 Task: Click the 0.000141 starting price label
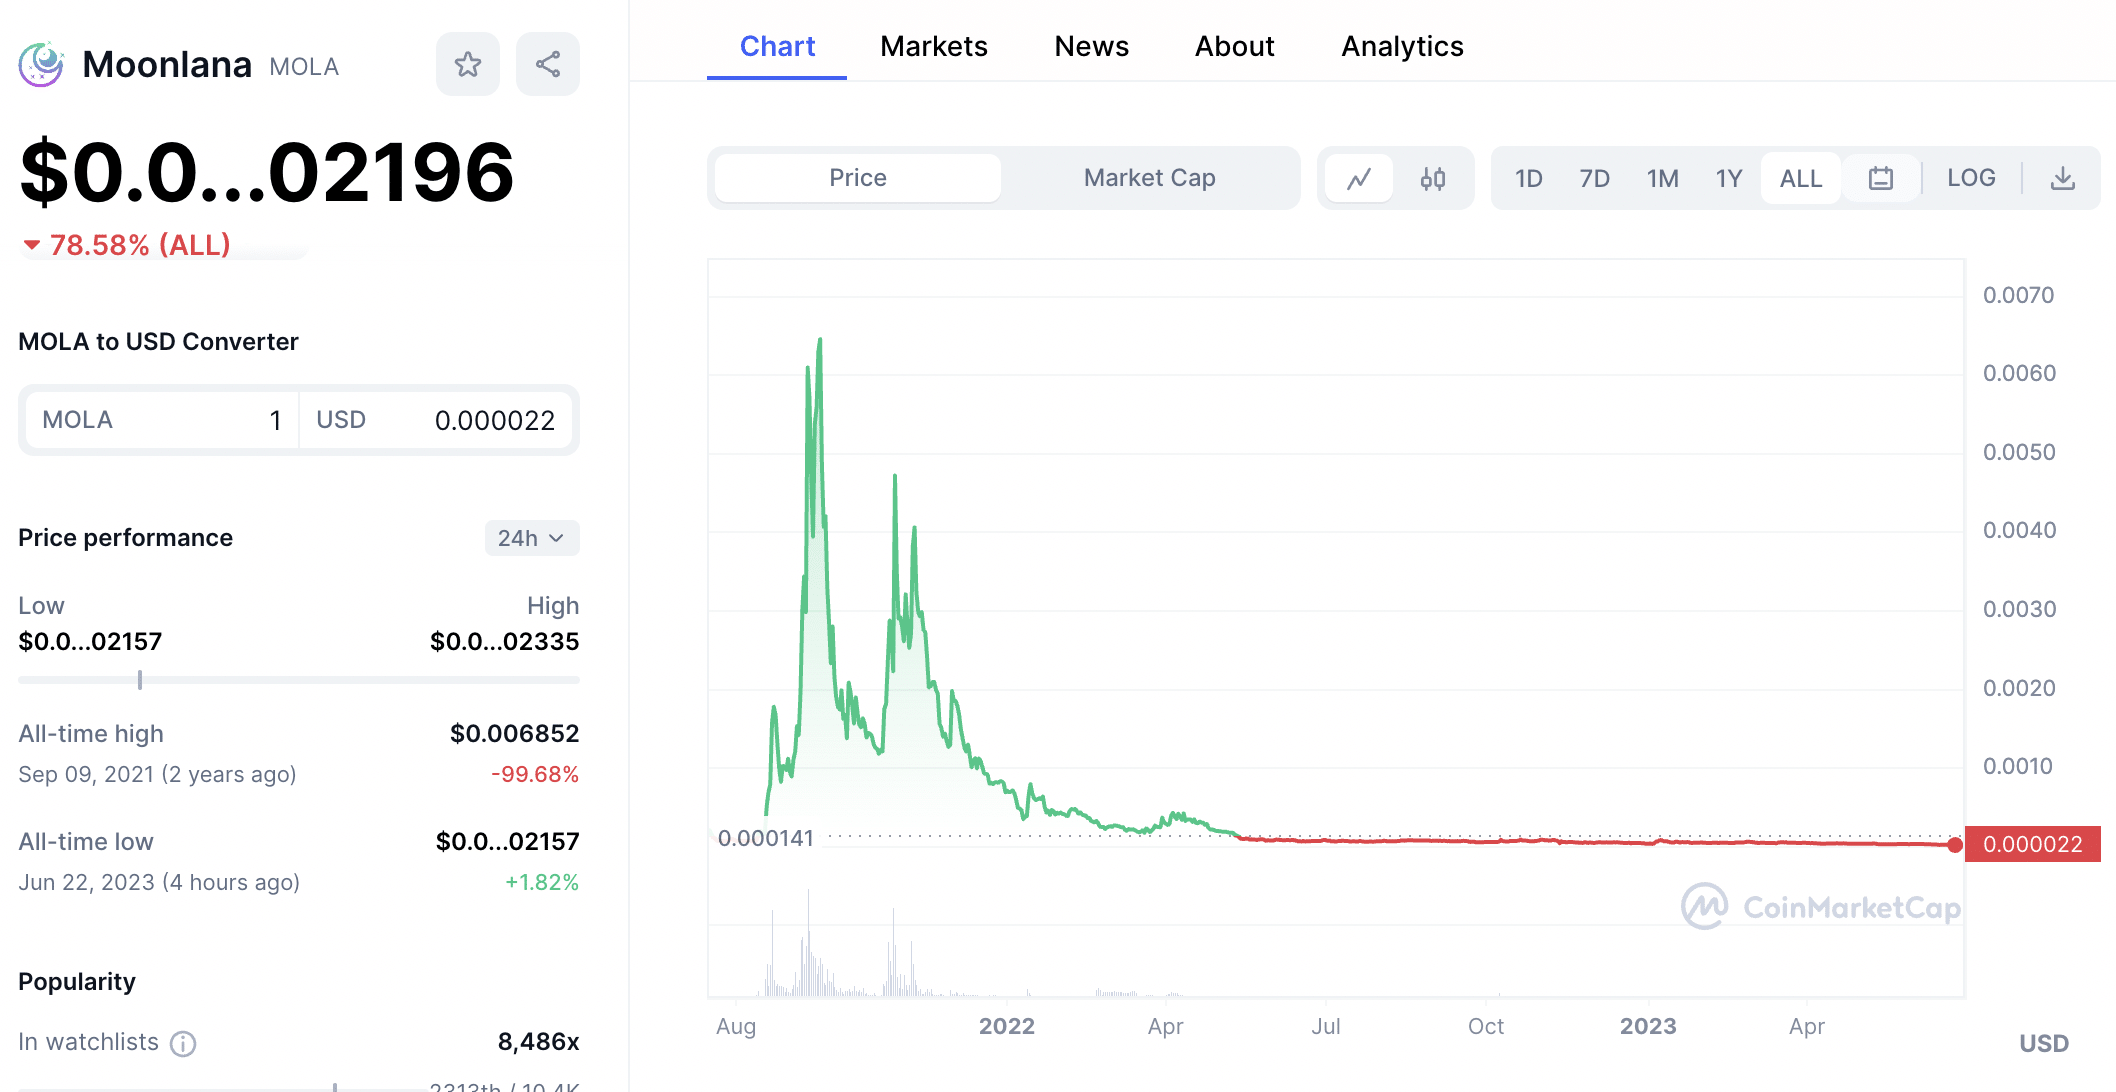tap(766, 838)
